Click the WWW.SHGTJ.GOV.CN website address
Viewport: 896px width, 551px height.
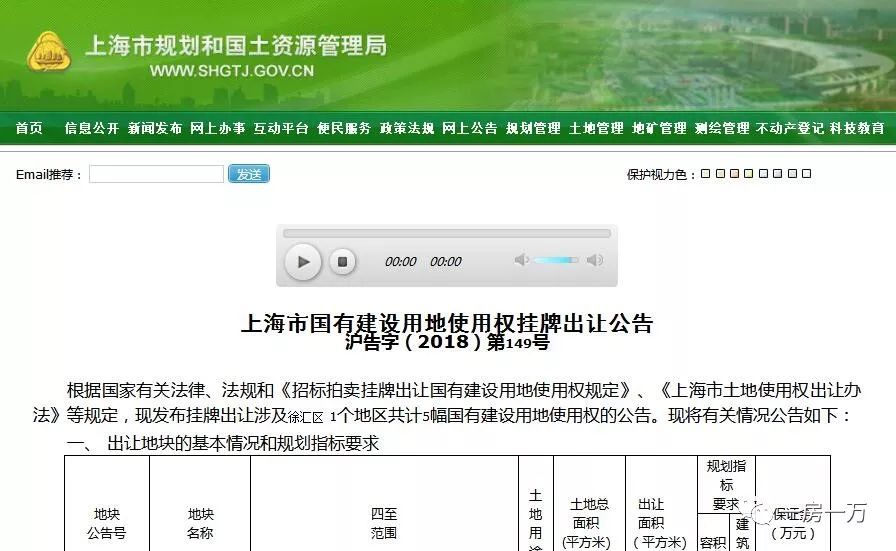232,71
